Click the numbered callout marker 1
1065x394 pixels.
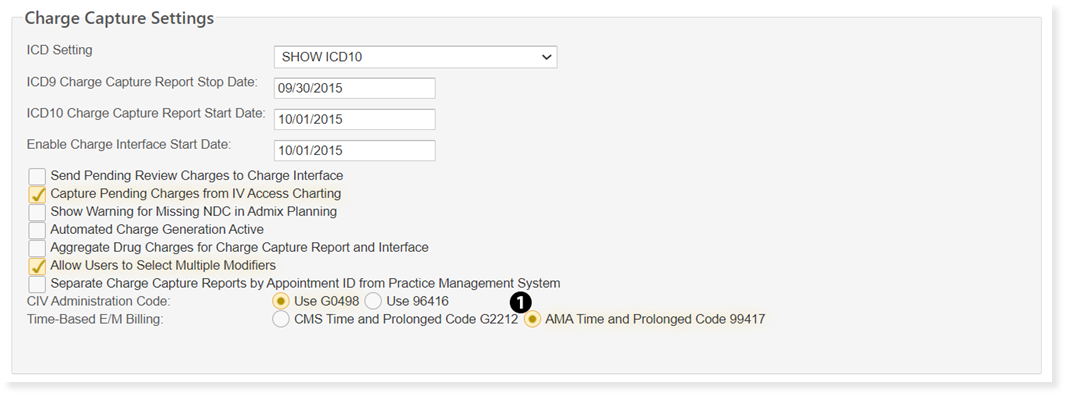(x=520, y=304)
